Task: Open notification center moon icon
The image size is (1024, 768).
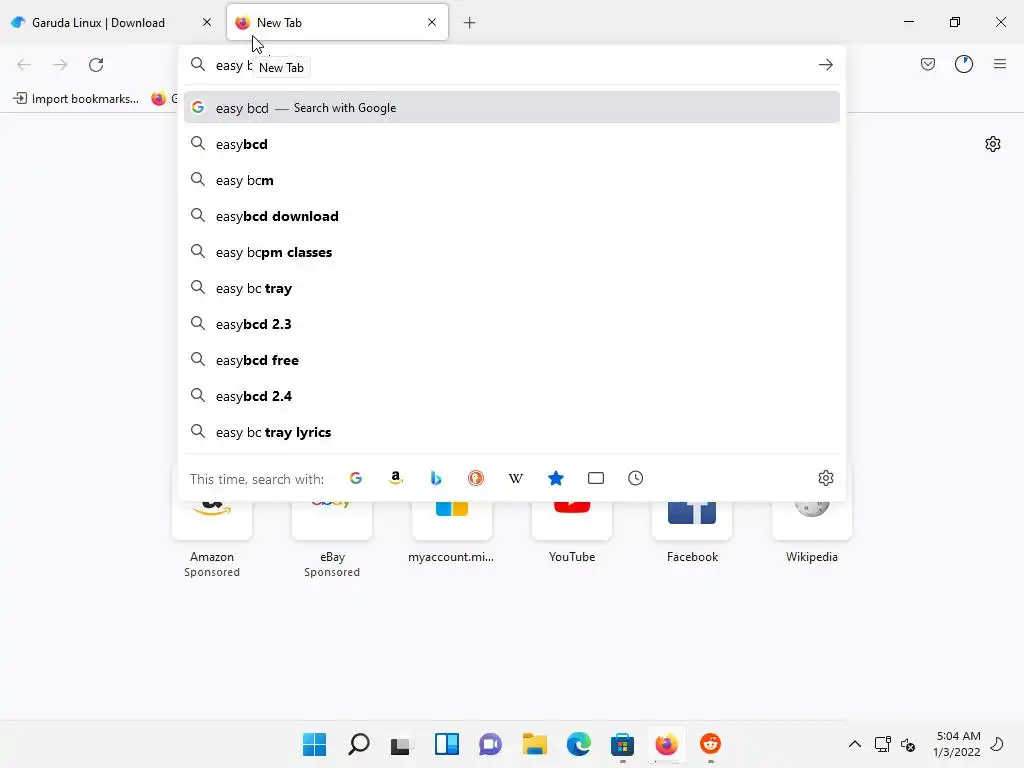Action: 997,744
